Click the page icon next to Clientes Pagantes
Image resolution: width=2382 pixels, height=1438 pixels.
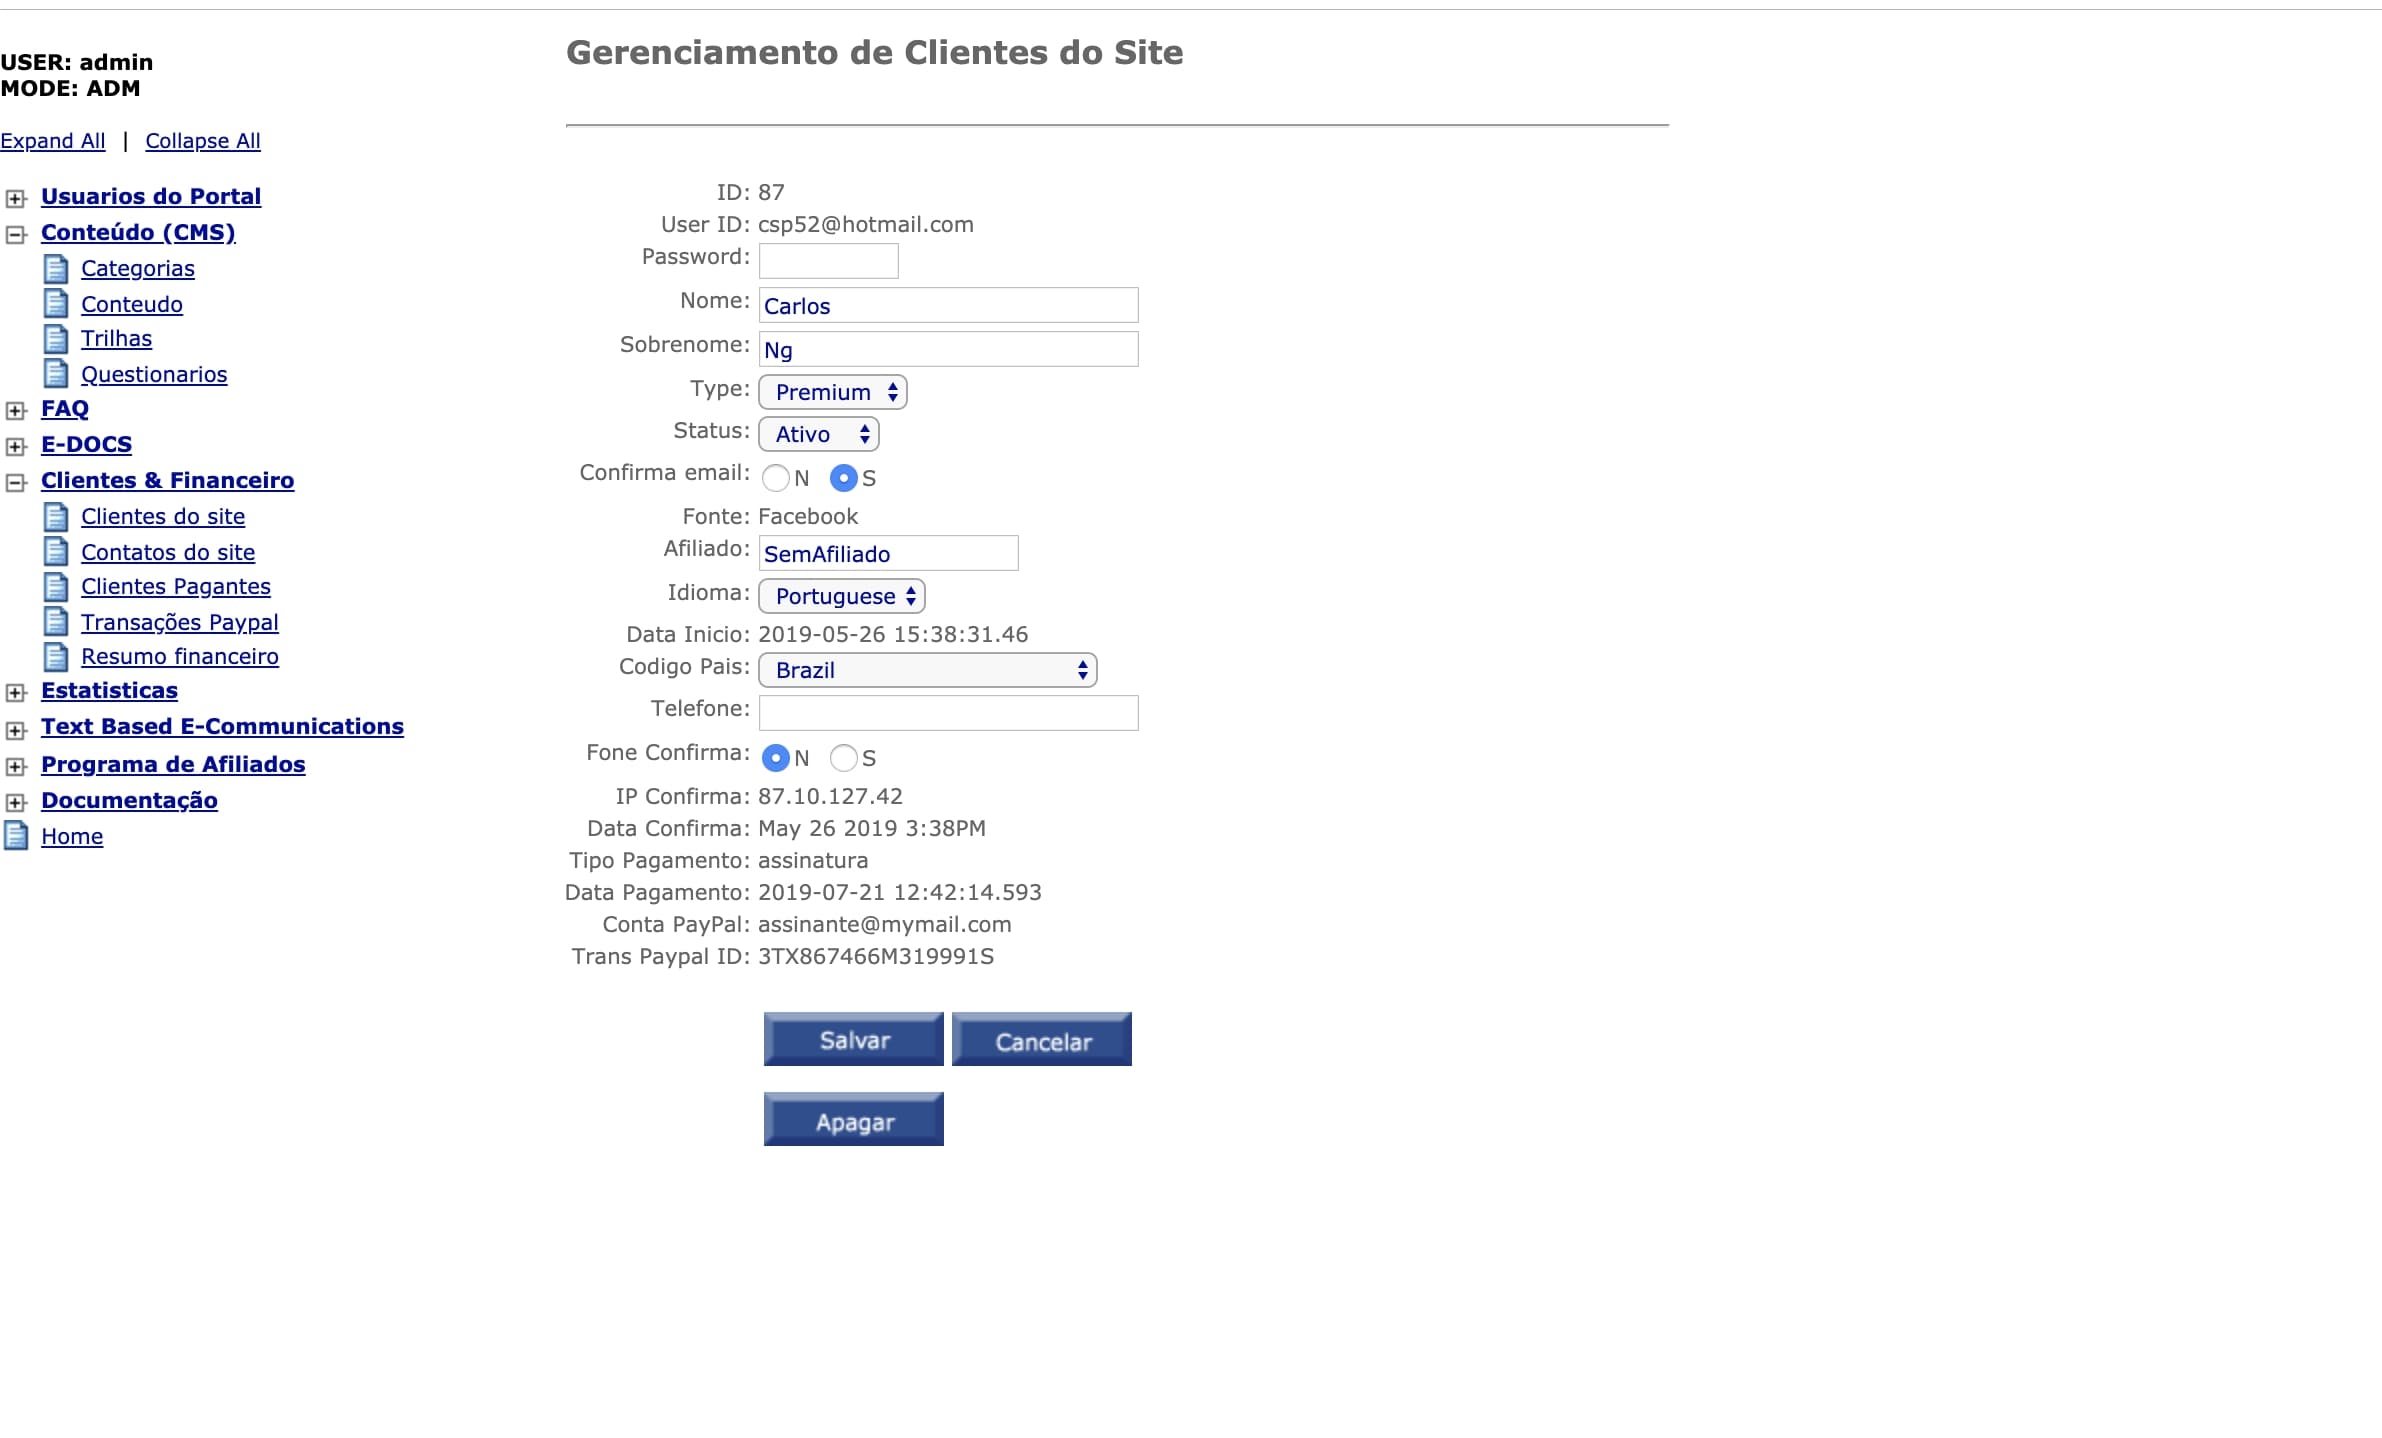point(56,587)
